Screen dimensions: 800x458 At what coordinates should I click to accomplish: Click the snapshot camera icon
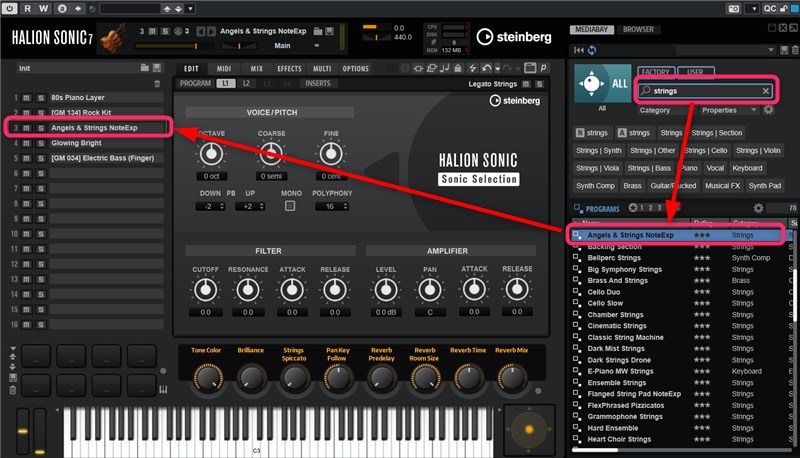(734, 9)
